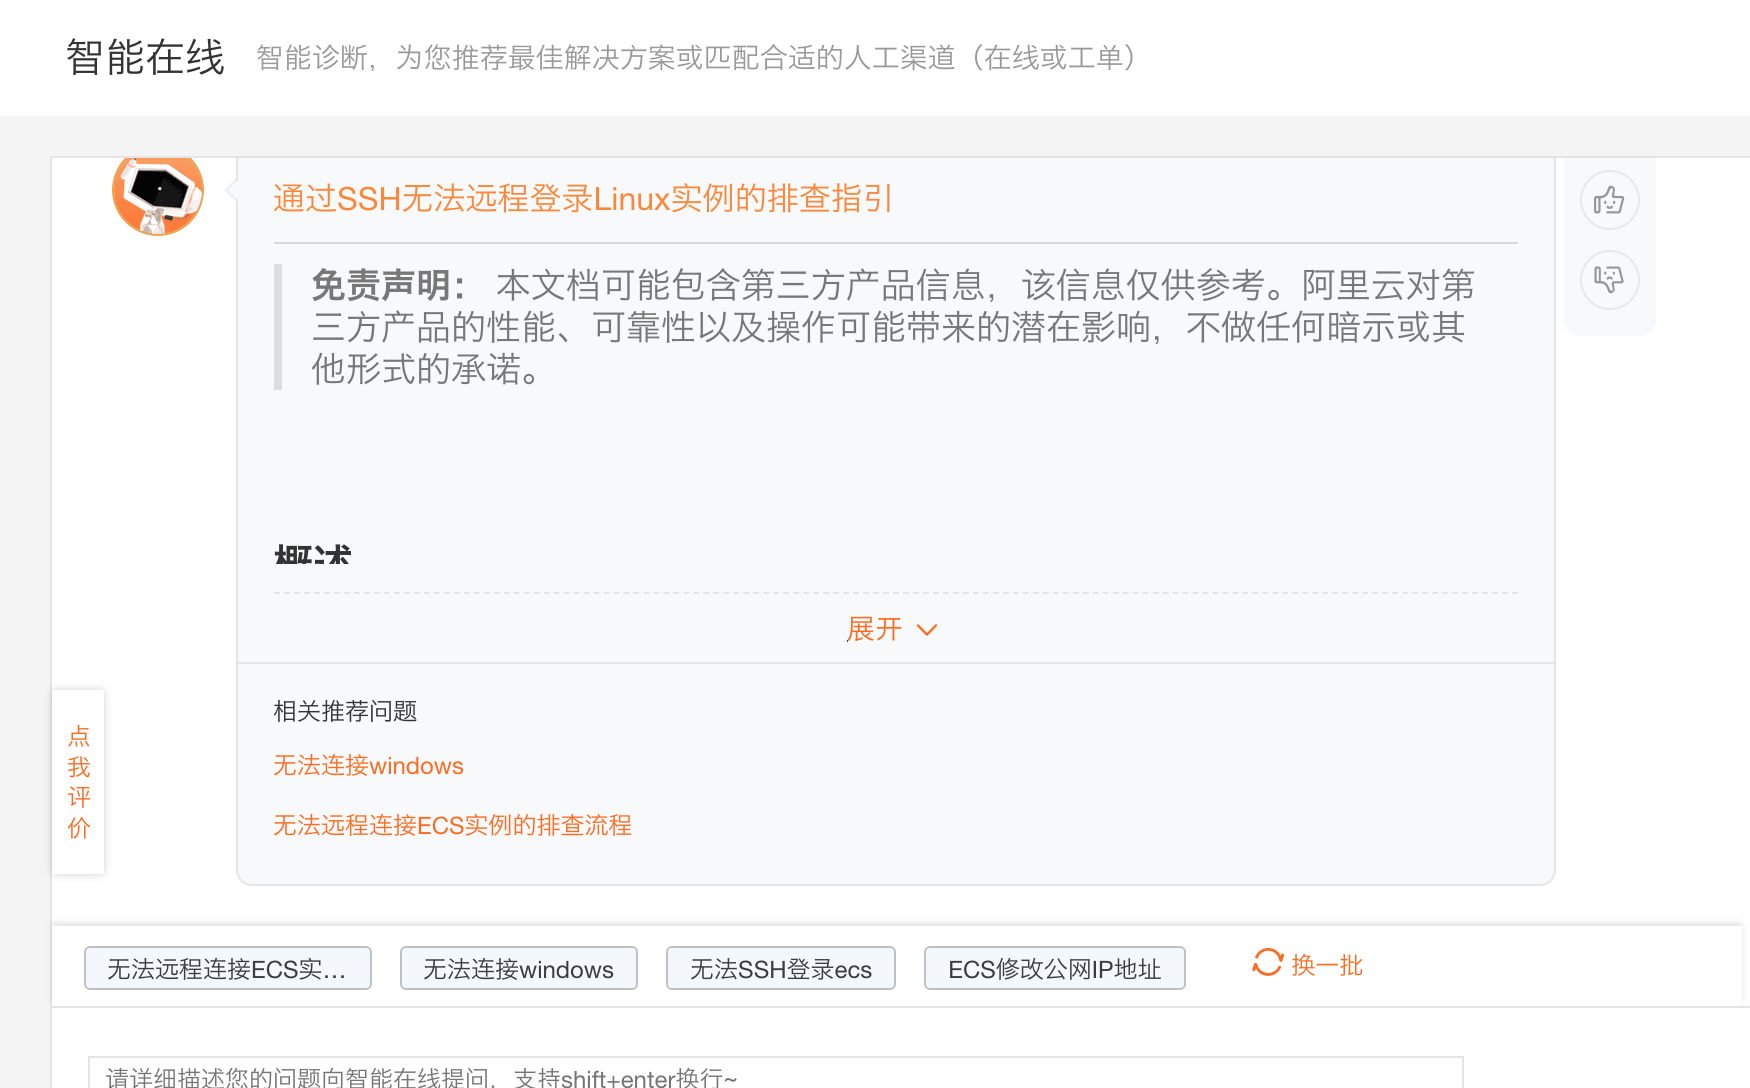1750x1088 pixels.
Task: Click the 智能在线 page title
Action: 146,57
